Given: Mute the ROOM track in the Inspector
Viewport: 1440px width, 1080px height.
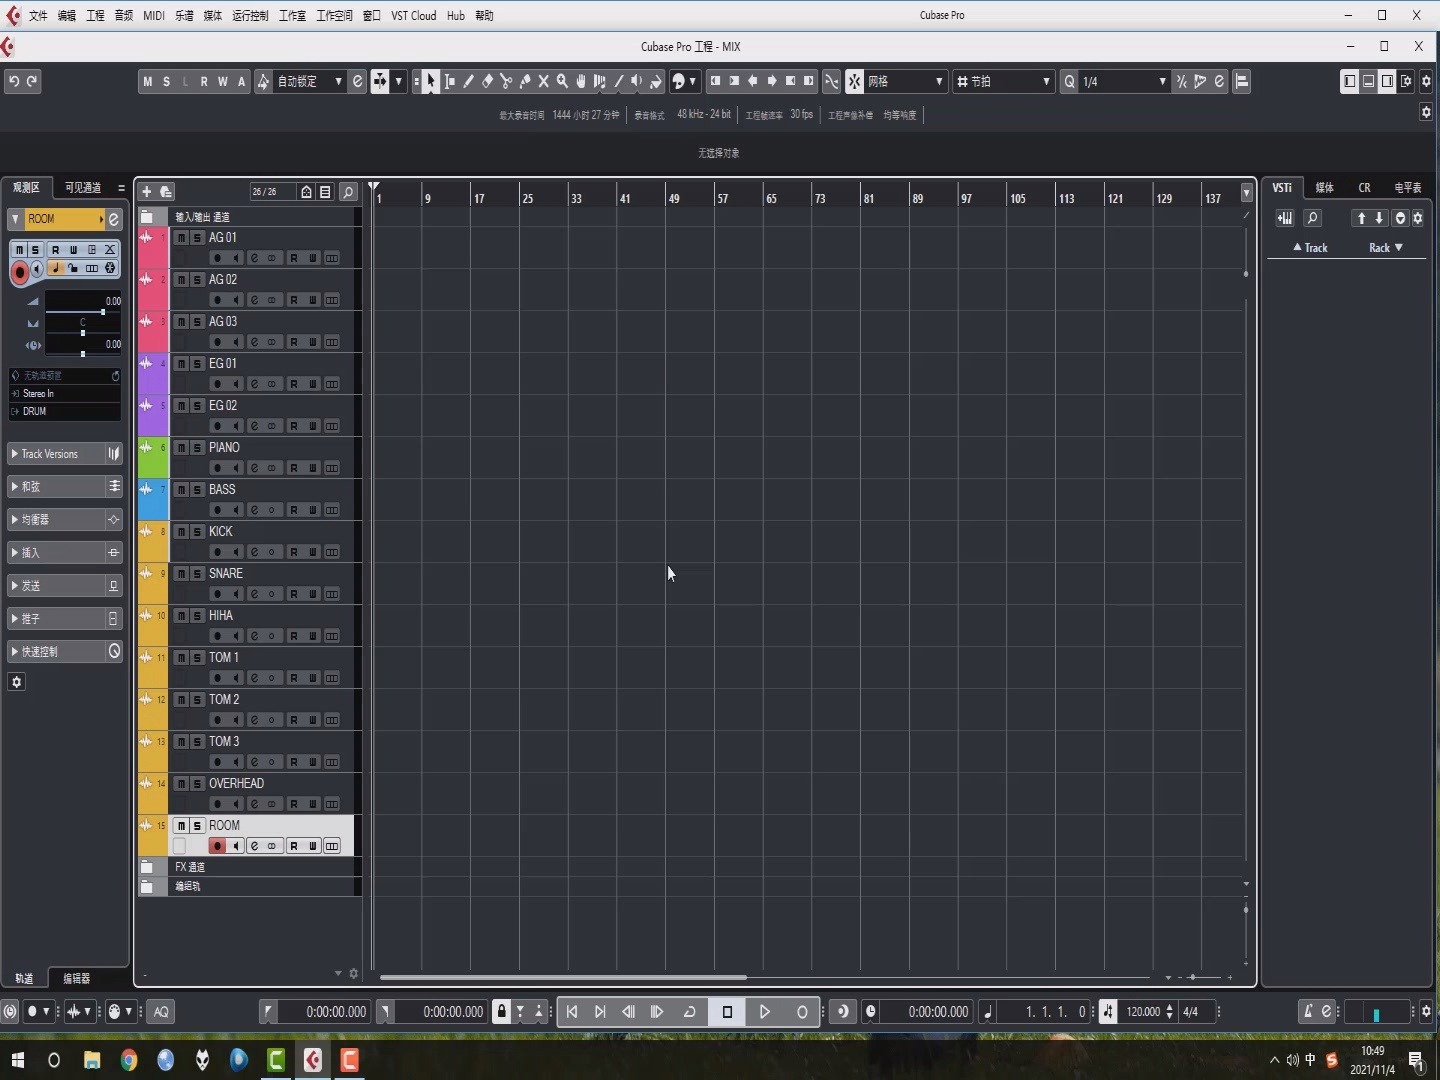Looking at the screenshot, I should pos(20,250).
